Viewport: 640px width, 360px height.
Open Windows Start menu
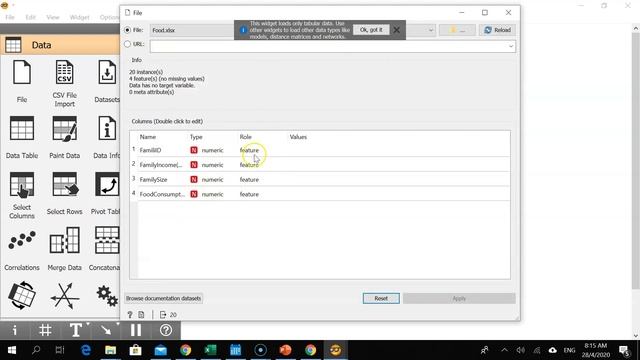(x=11, y=350)
